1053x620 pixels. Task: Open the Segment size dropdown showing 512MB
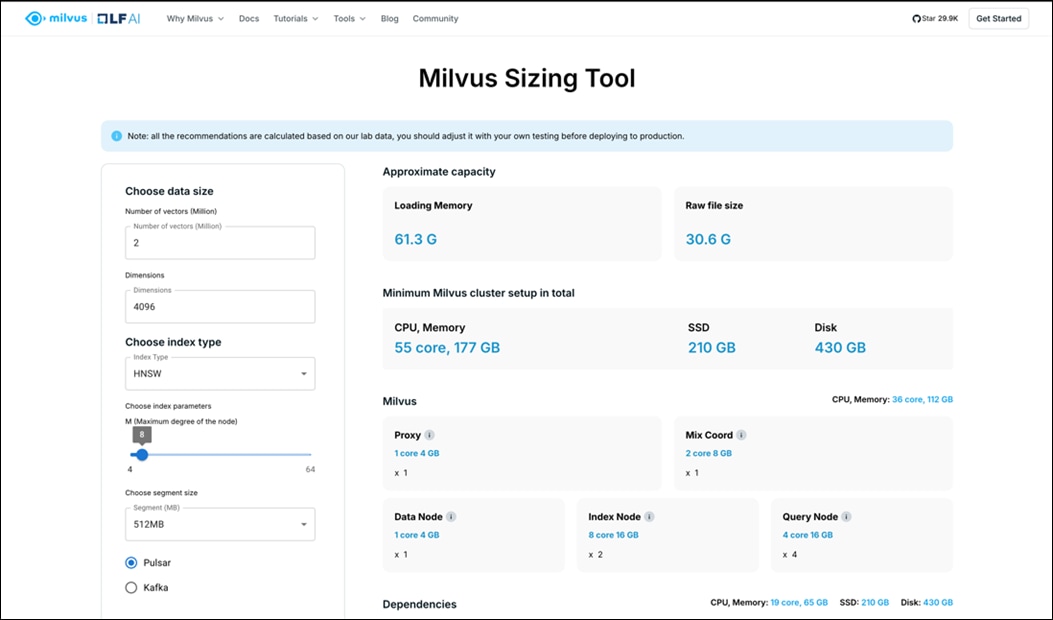[x=219, y=524]
